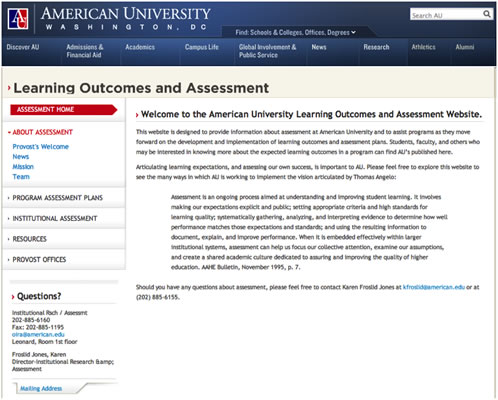The image size is (498, 400).
Task: Open the Mailing Address tab
Action: click(41, 388)
